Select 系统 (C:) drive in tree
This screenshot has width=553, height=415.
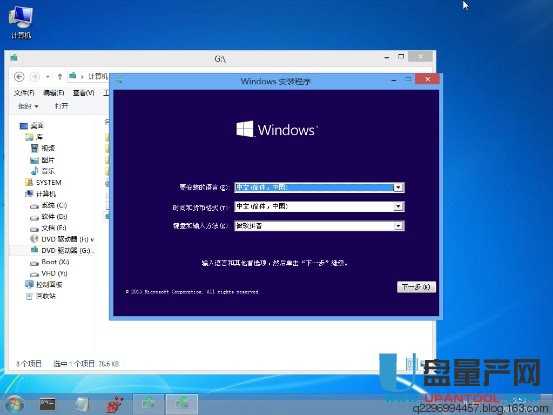pyautogui.click(x=54, y=205)
